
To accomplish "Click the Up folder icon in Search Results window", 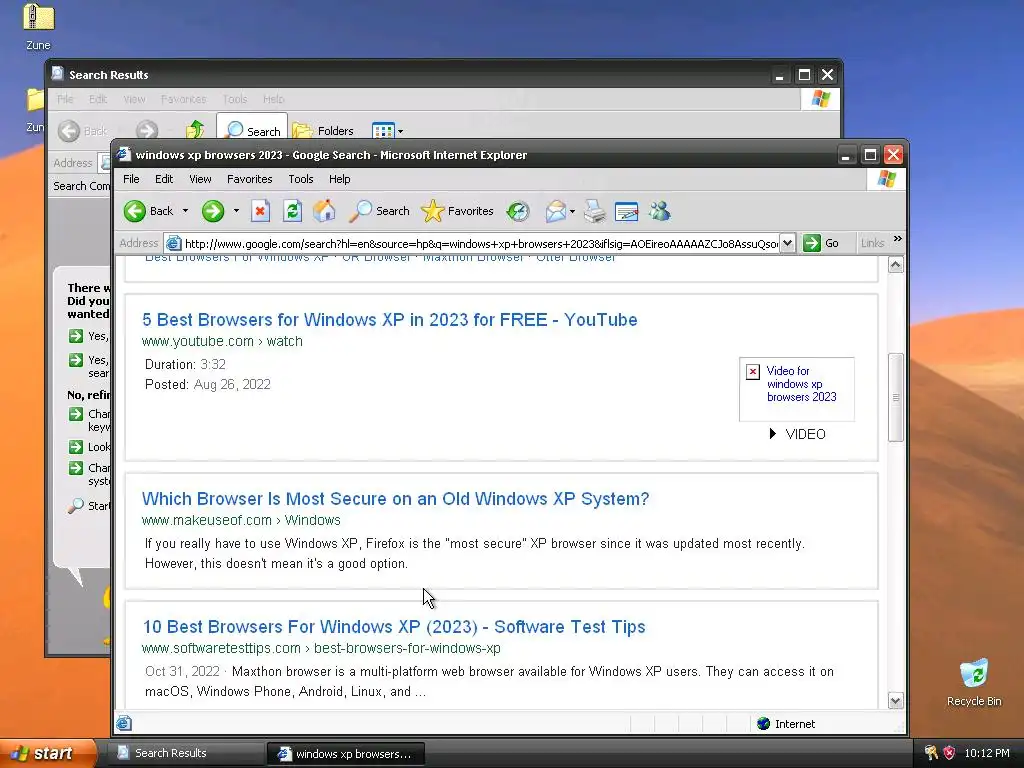I will coord(195,130).
